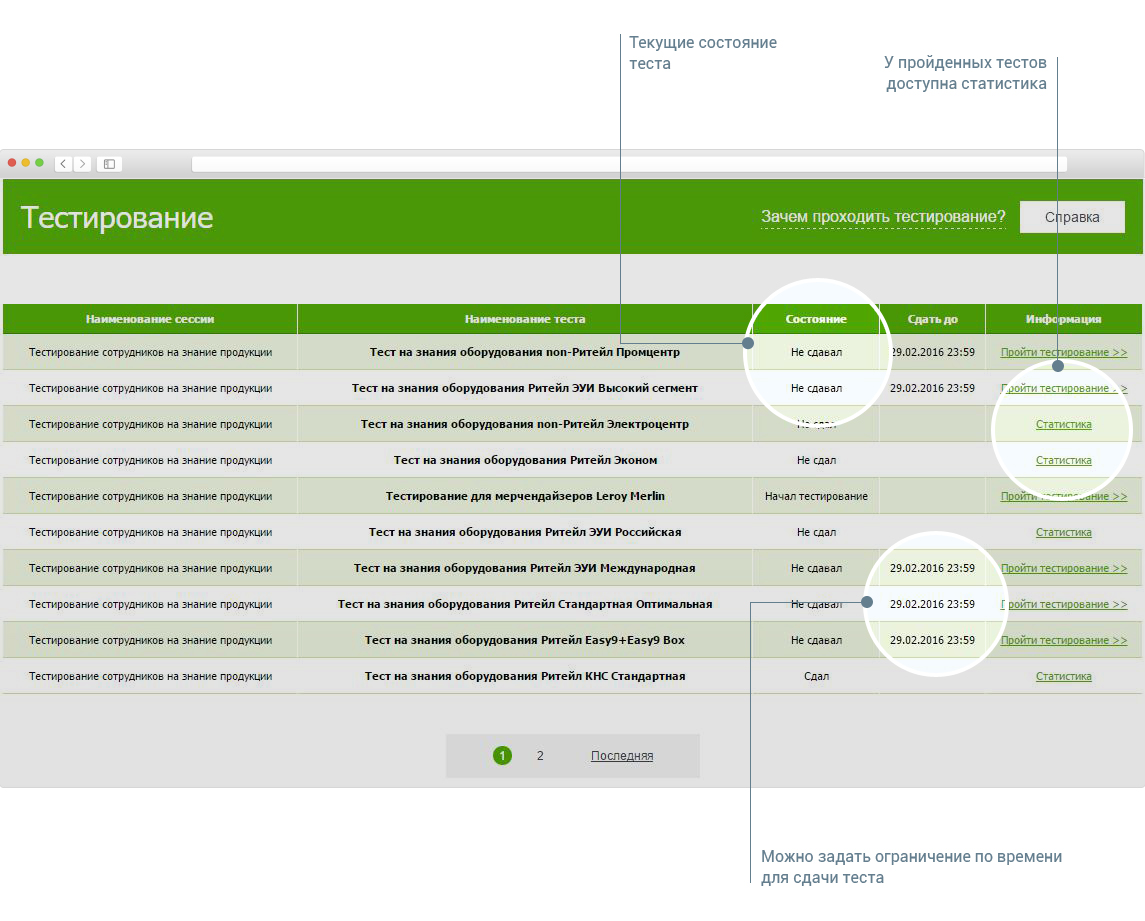
Task: Start test for Ритейл Easy9+Easy9 Box
Action: click(x=1063, y=640)
